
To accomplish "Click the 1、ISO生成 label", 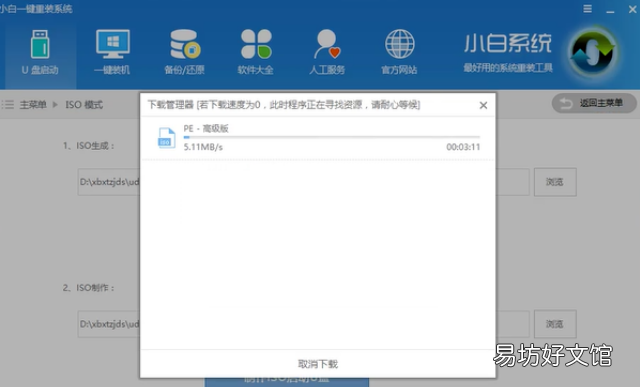I will [89, 146].
